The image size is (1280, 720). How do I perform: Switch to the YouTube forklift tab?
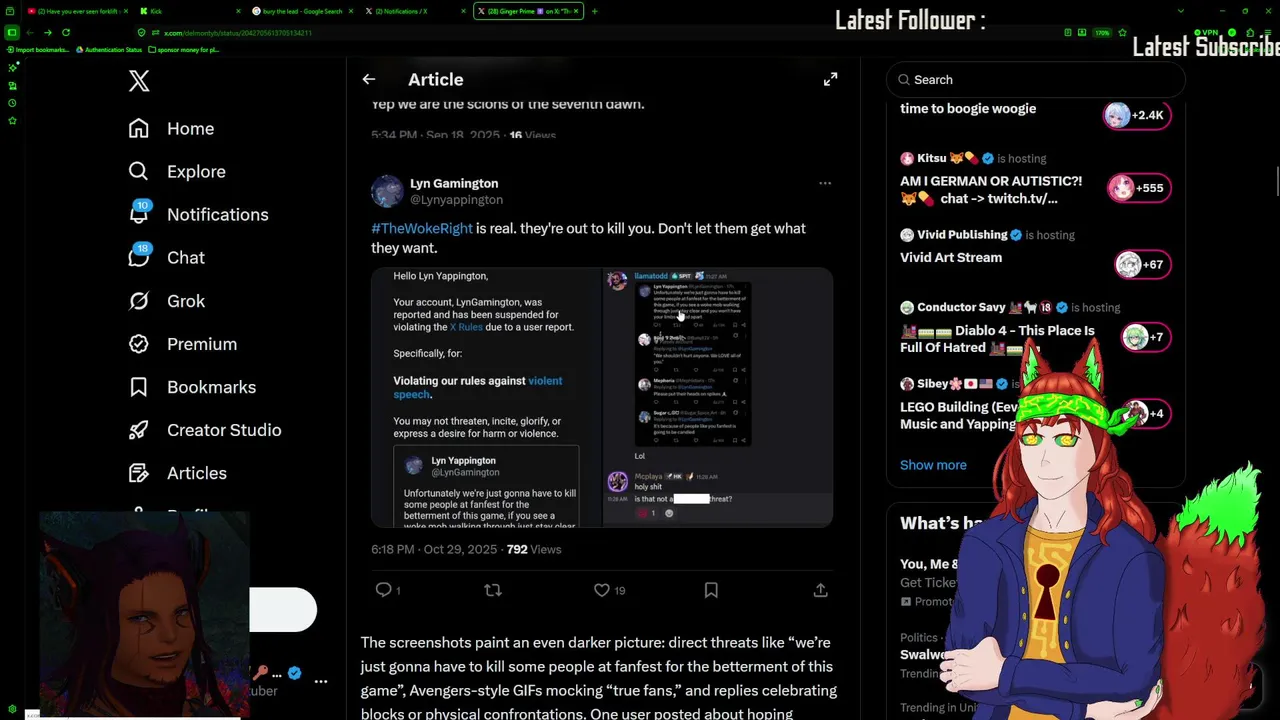(78, 11)
